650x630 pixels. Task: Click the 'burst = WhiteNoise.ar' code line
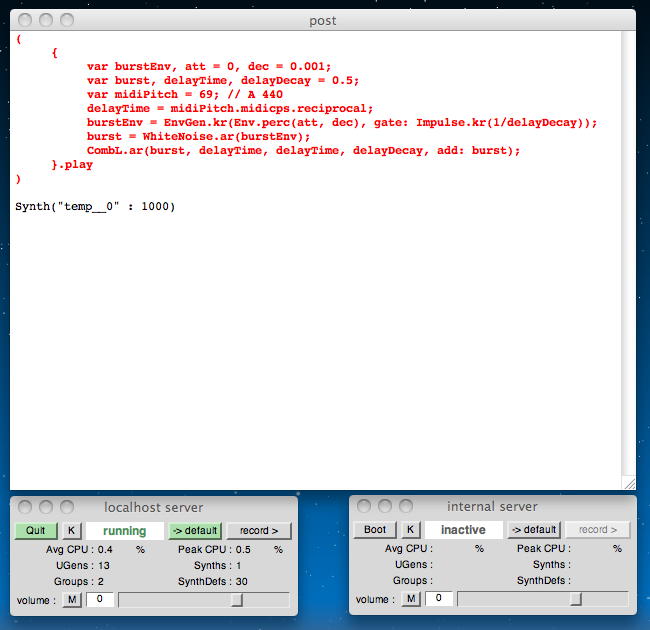(198, 136)
